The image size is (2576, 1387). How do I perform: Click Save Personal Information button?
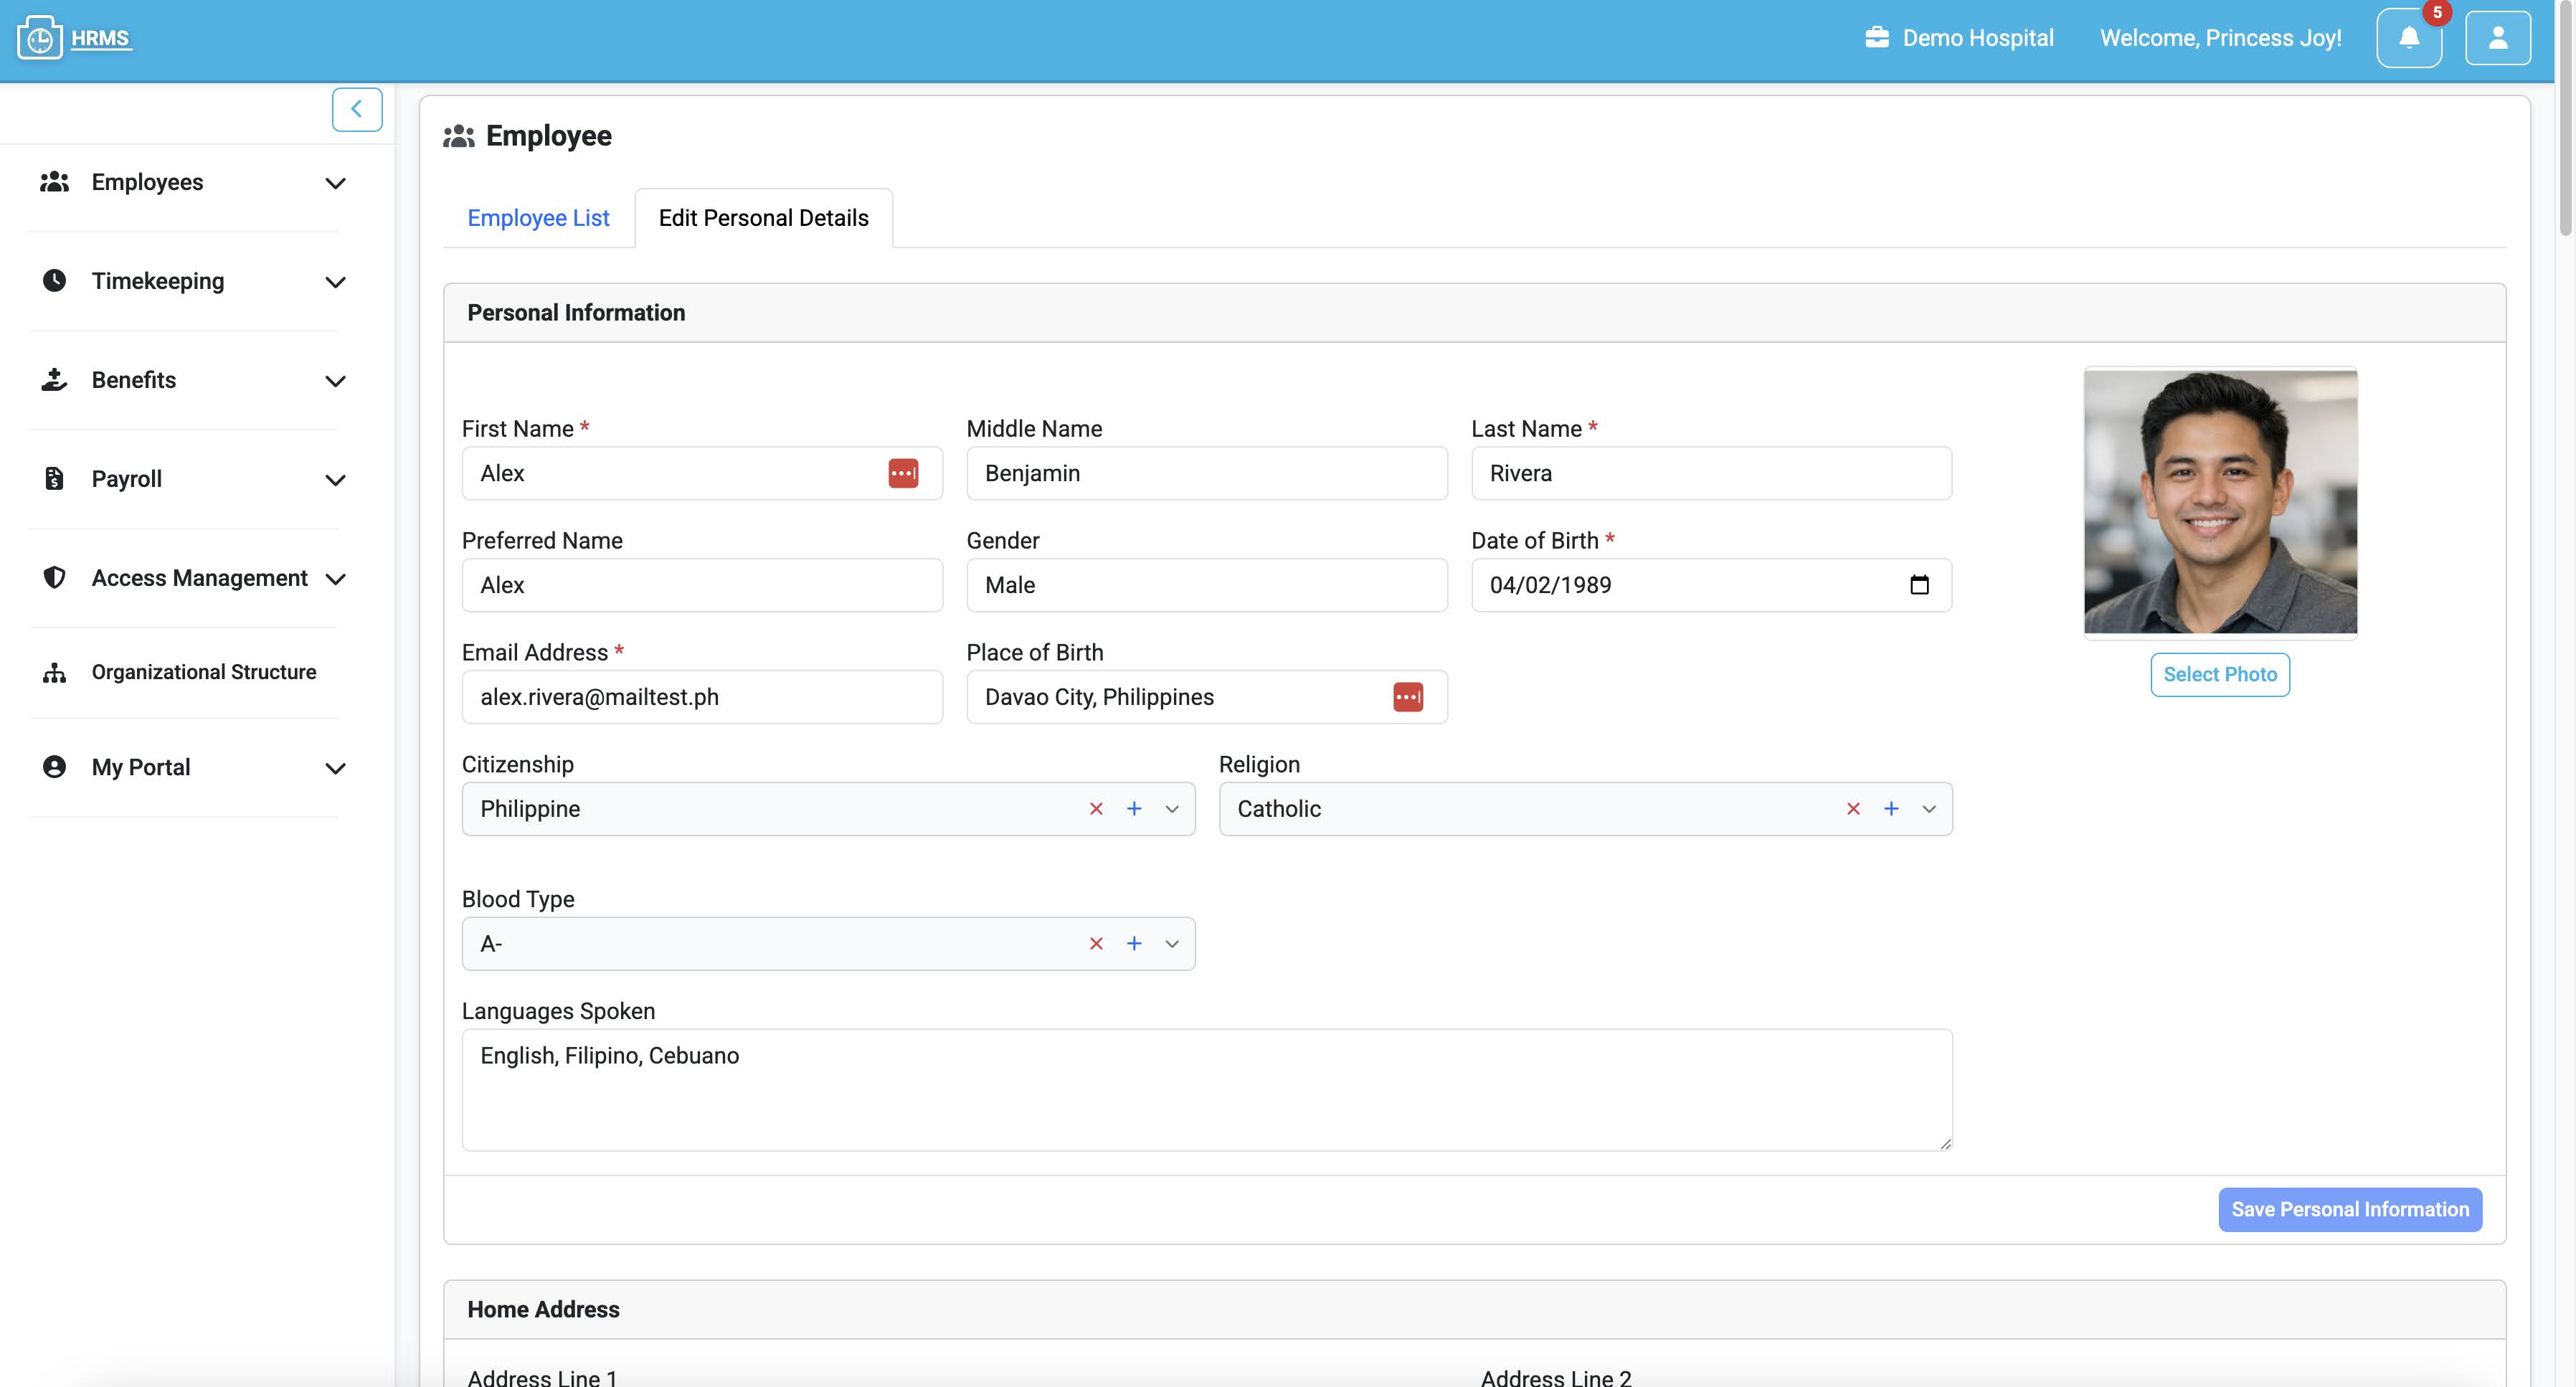coord(2350,1210)
